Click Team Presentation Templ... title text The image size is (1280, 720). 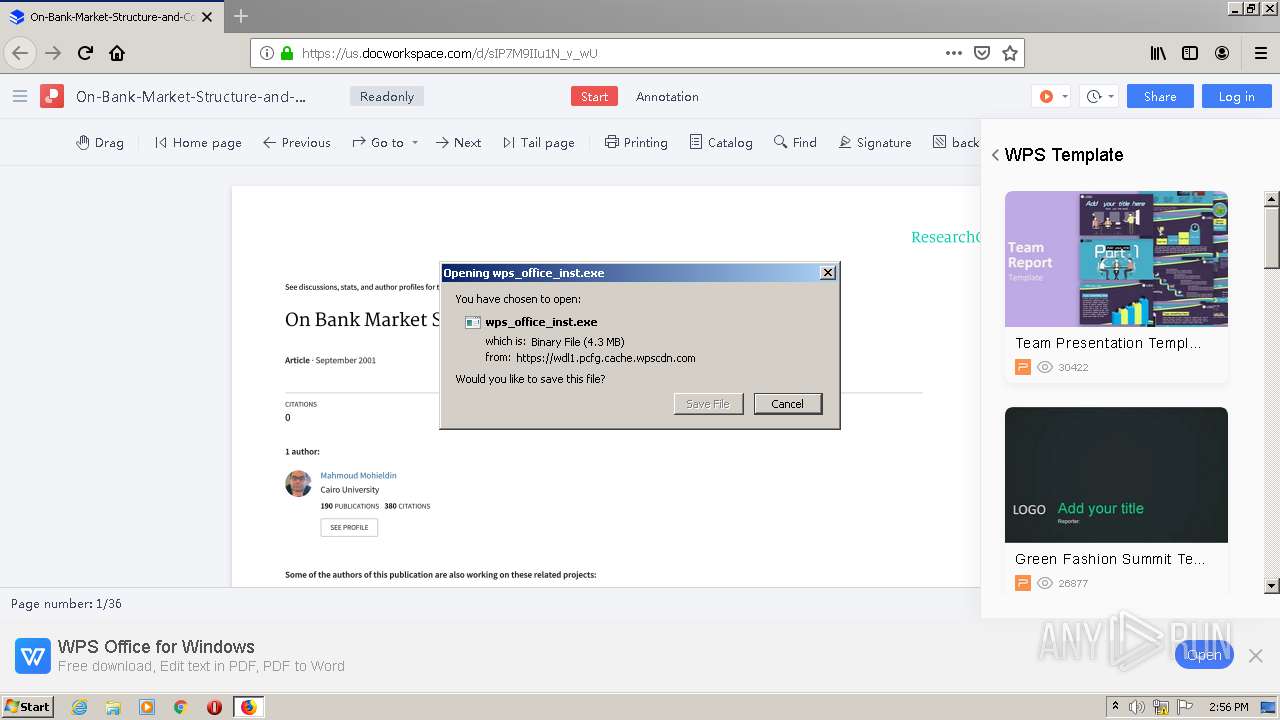click(x=1108, y=343)
